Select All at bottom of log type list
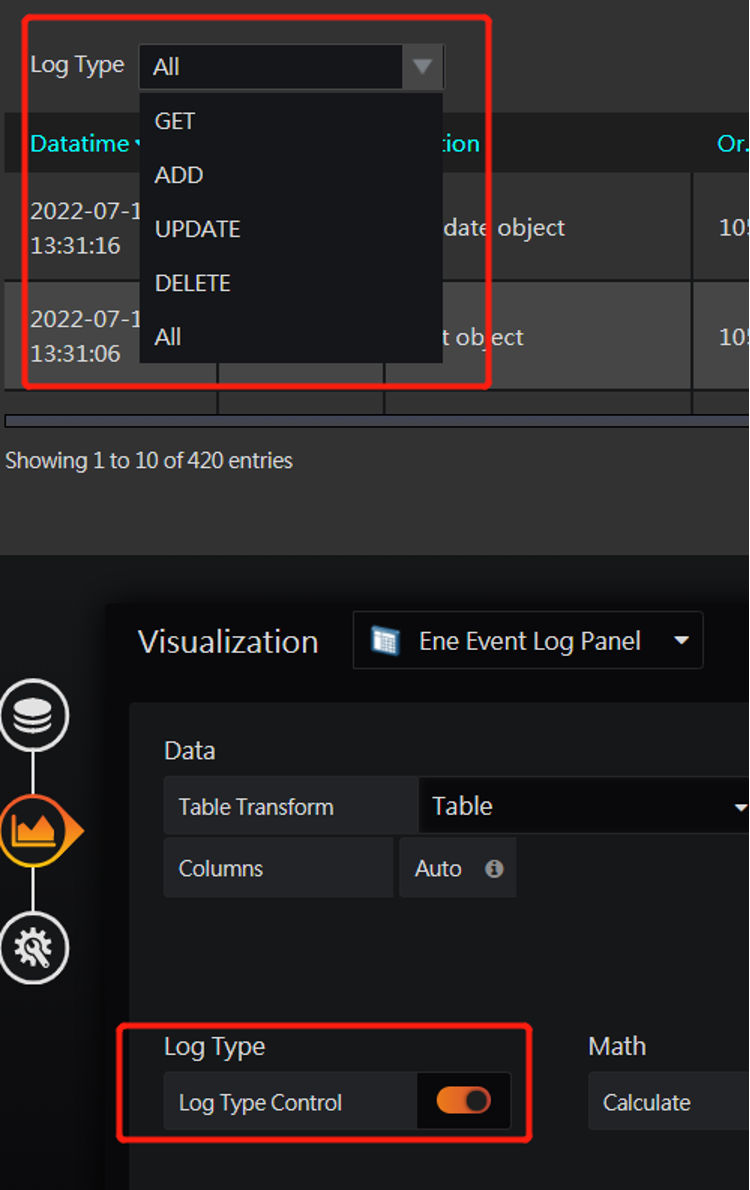This screenshot has height=1190, width=750. tap(167, 337)
